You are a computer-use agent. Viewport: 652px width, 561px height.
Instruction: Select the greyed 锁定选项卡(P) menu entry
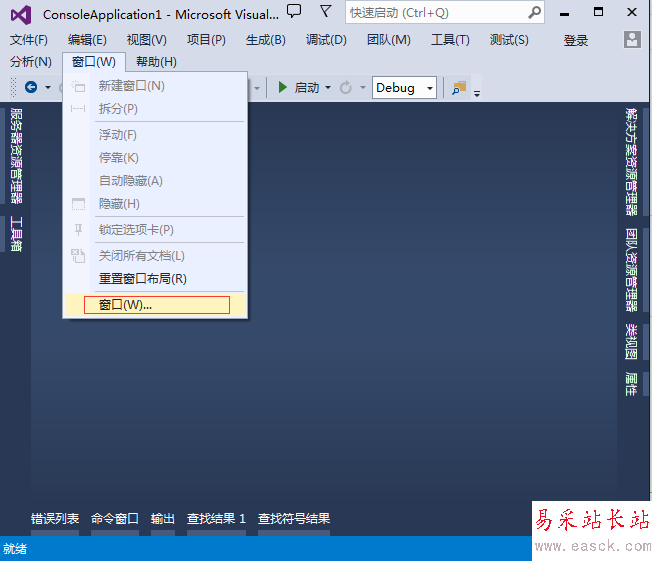[x=155, y=230]
